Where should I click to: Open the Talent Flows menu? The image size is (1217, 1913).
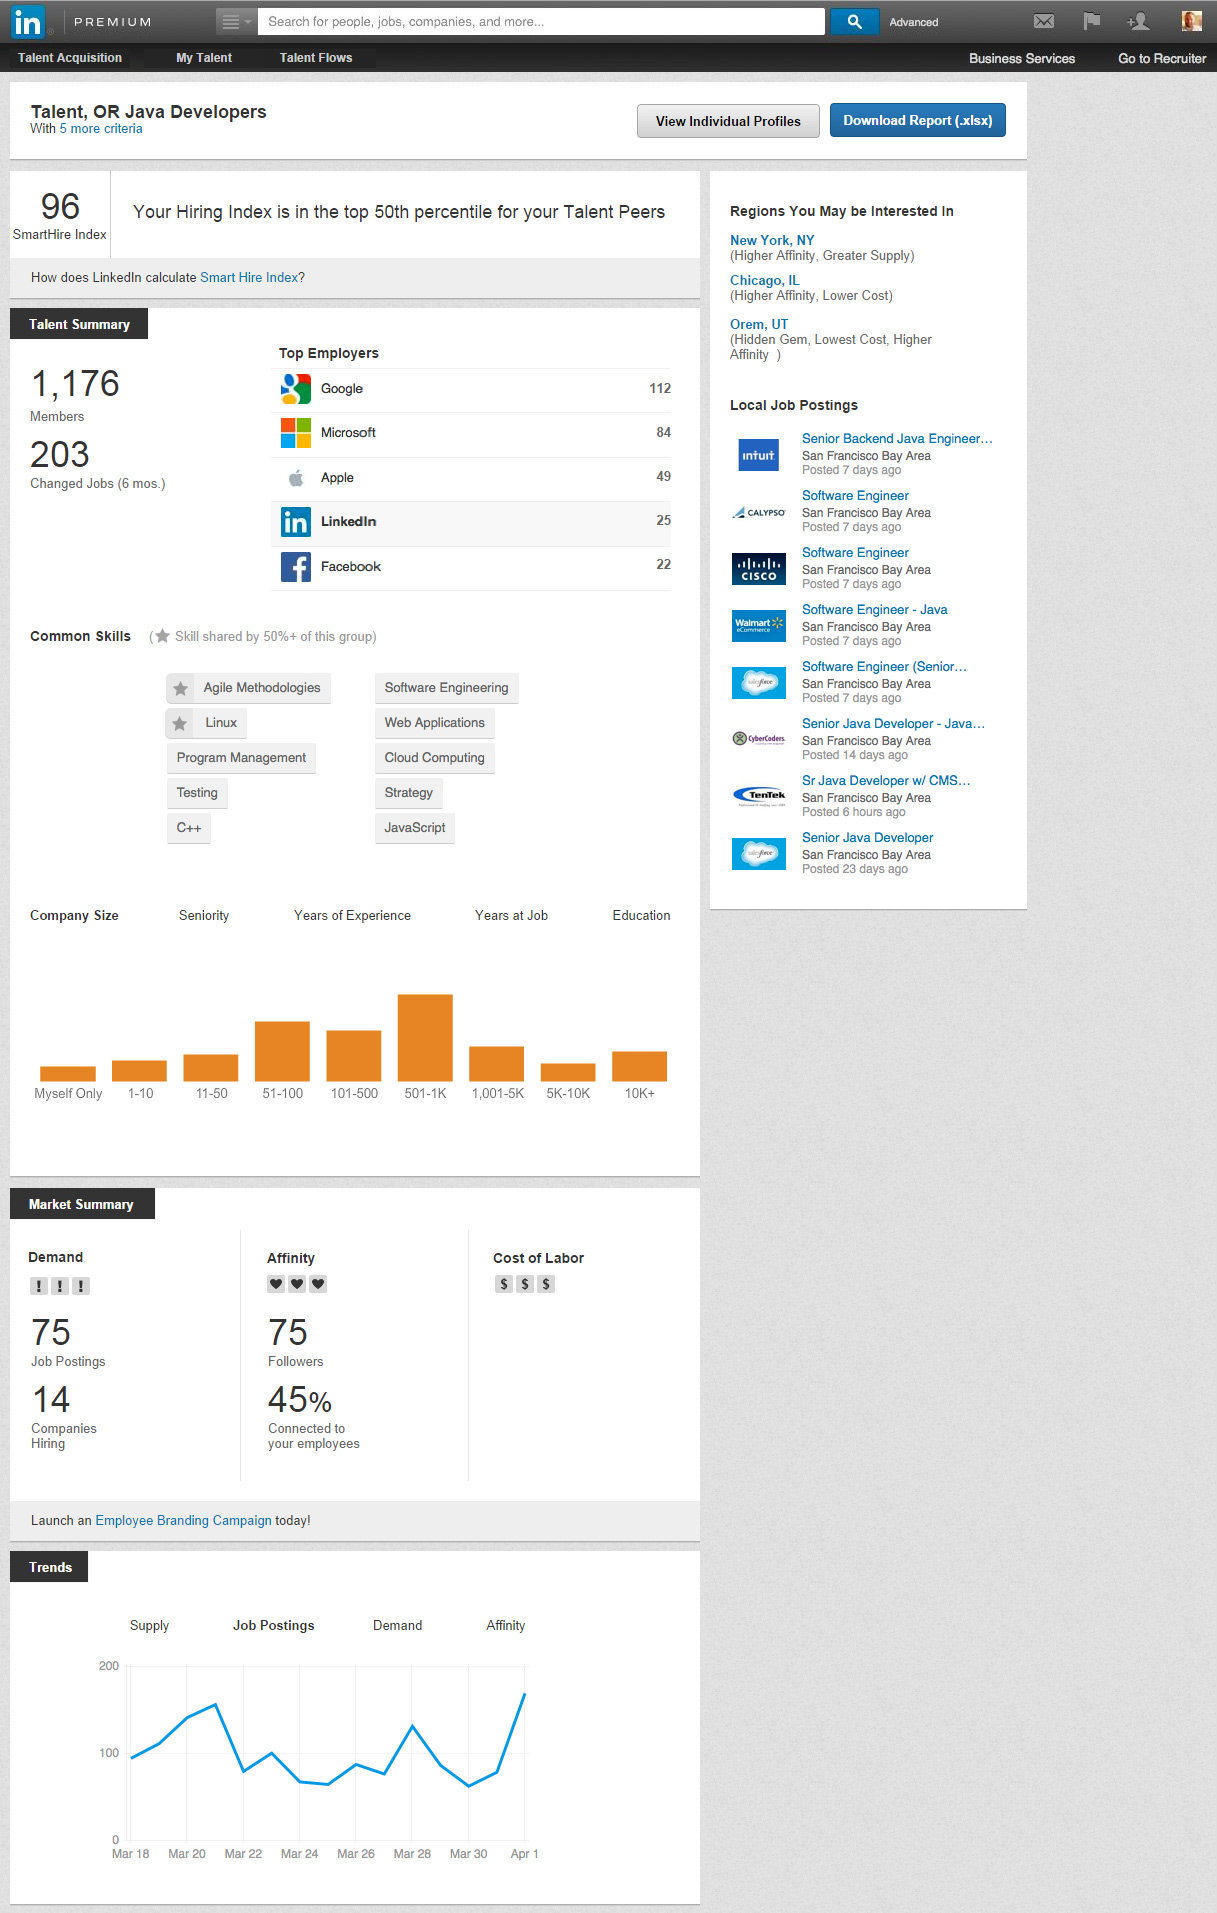316,58
